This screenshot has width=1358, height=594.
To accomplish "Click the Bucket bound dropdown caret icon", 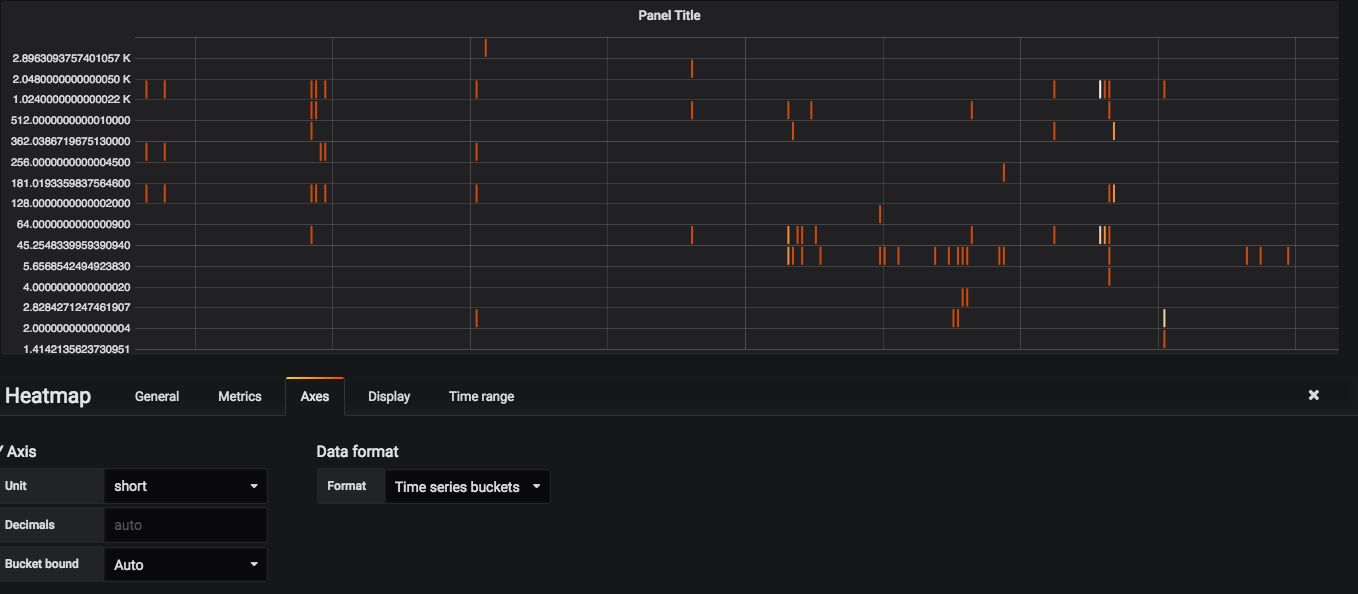I will (254, 564).
